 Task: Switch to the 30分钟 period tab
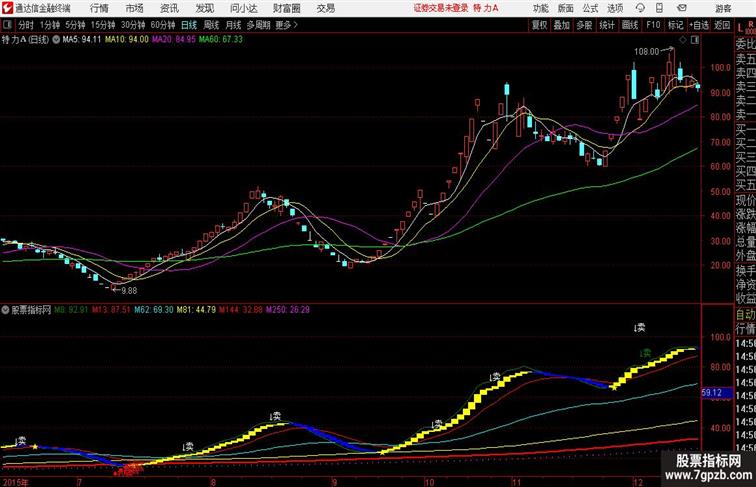click(133, 25)
